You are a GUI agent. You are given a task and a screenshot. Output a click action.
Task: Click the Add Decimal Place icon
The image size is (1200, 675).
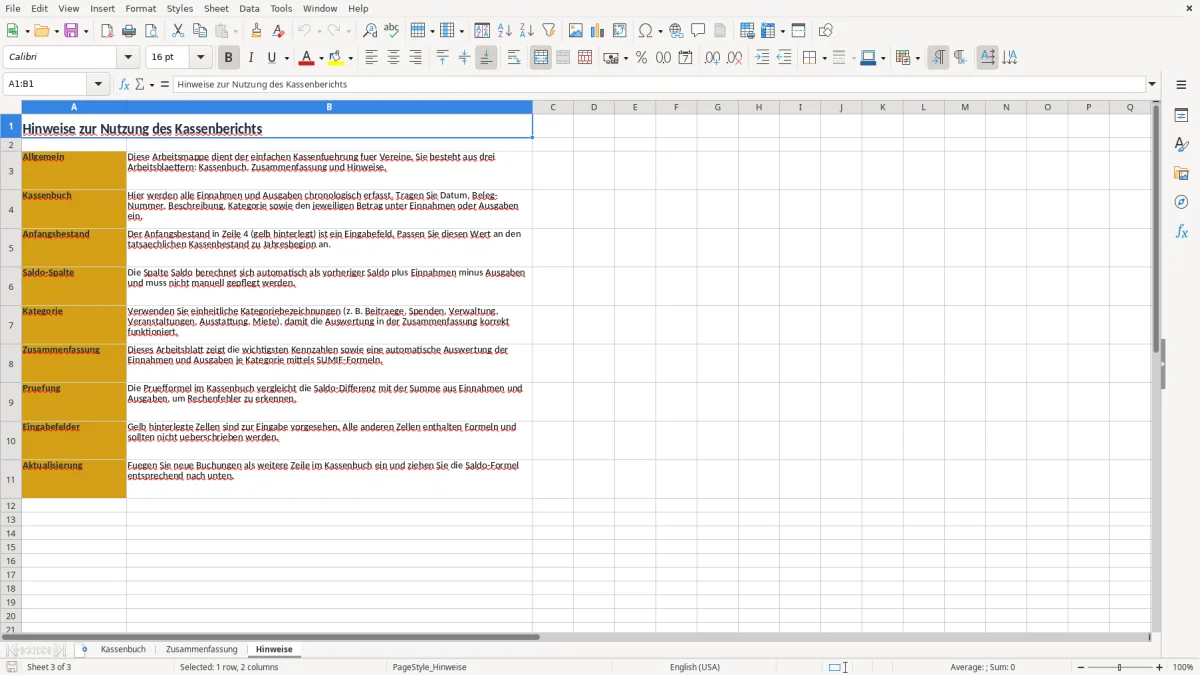coord(713,58)
